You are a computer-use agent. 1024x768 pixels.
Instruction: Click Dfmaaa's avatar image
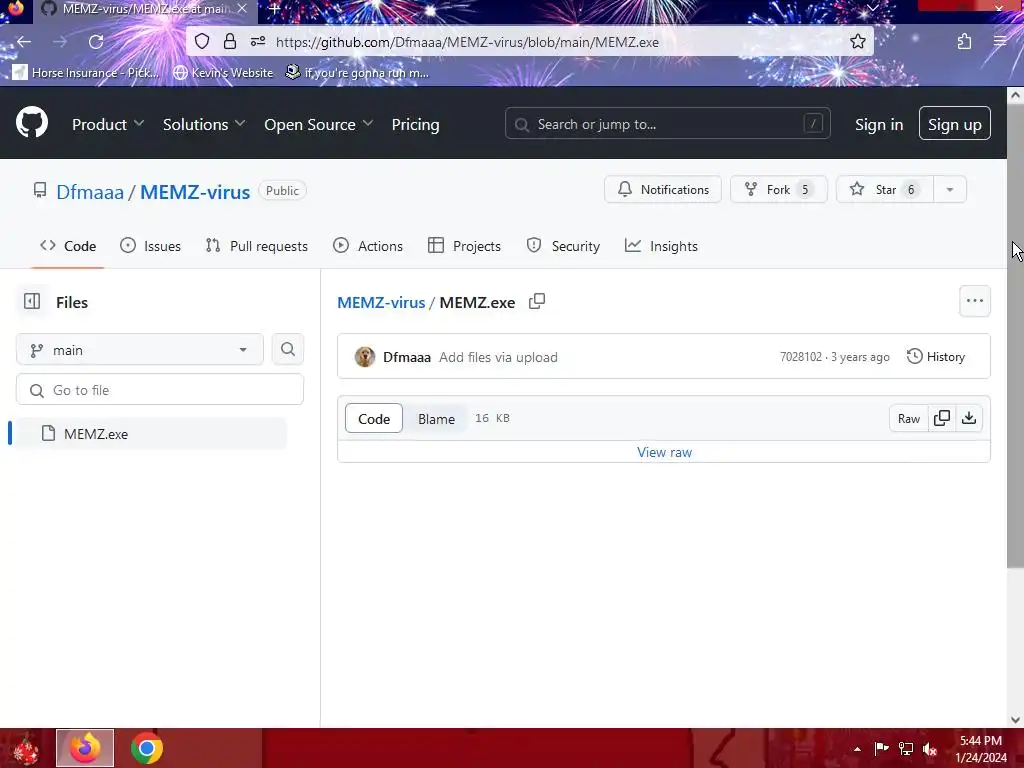pyautogui.click(x=365, y=357)
